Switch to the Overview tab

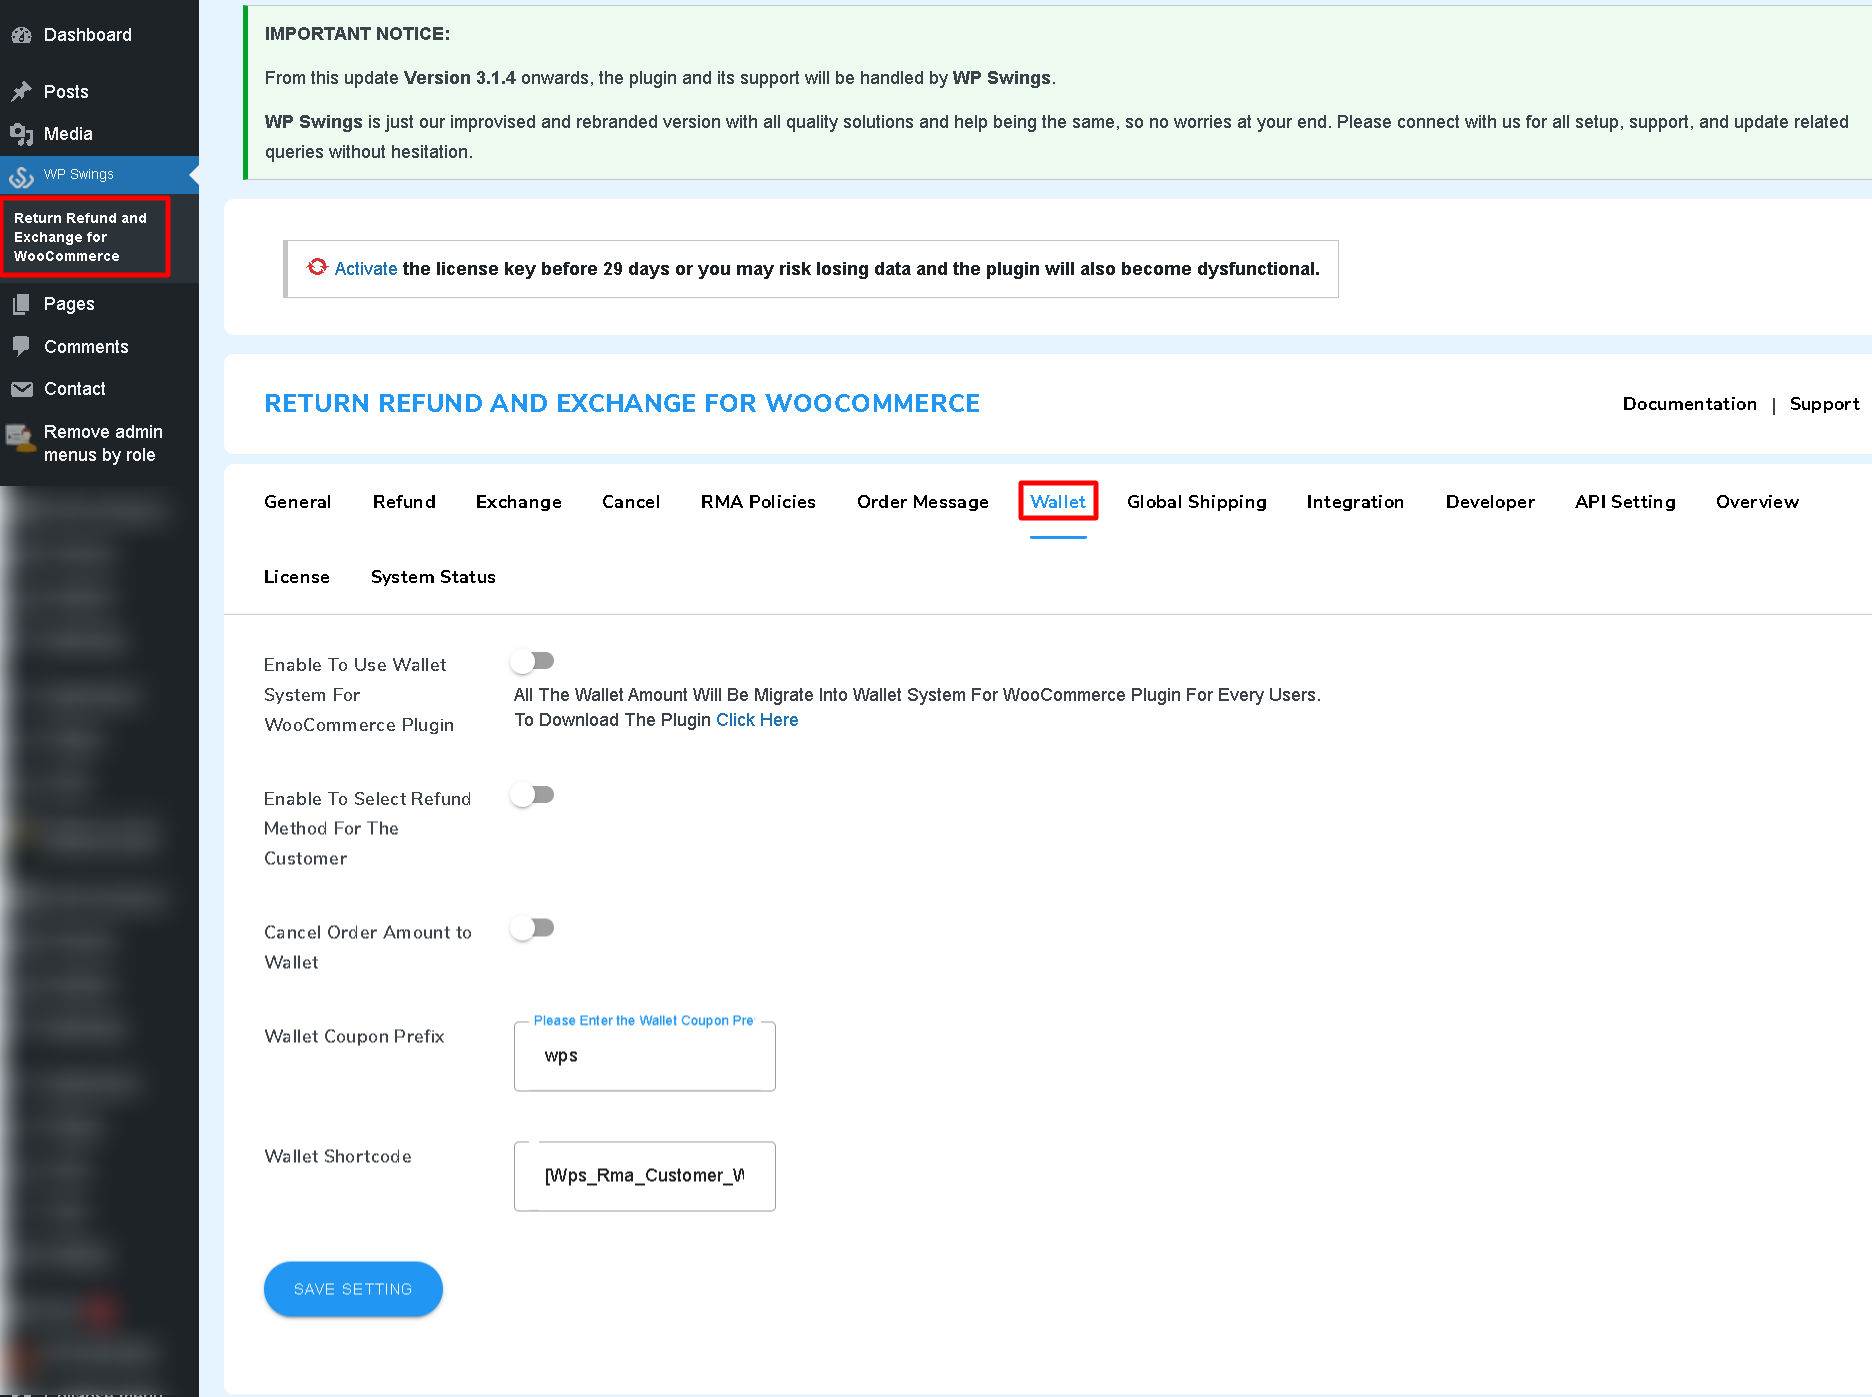(1757, 502)
